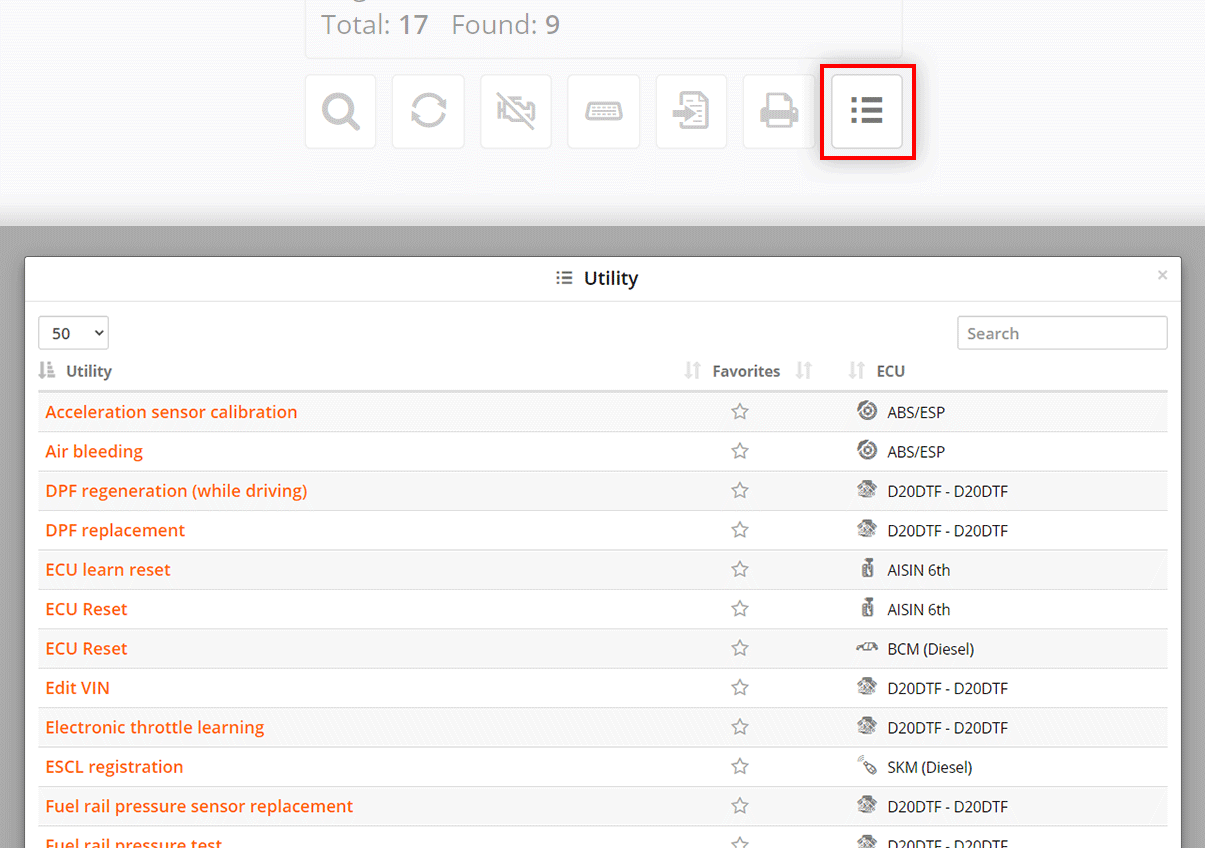The image size is (1205, 848).
Task: Click the ABS/ESP ECU icon beside Air bleeding
Action: [x=867, y=451]
